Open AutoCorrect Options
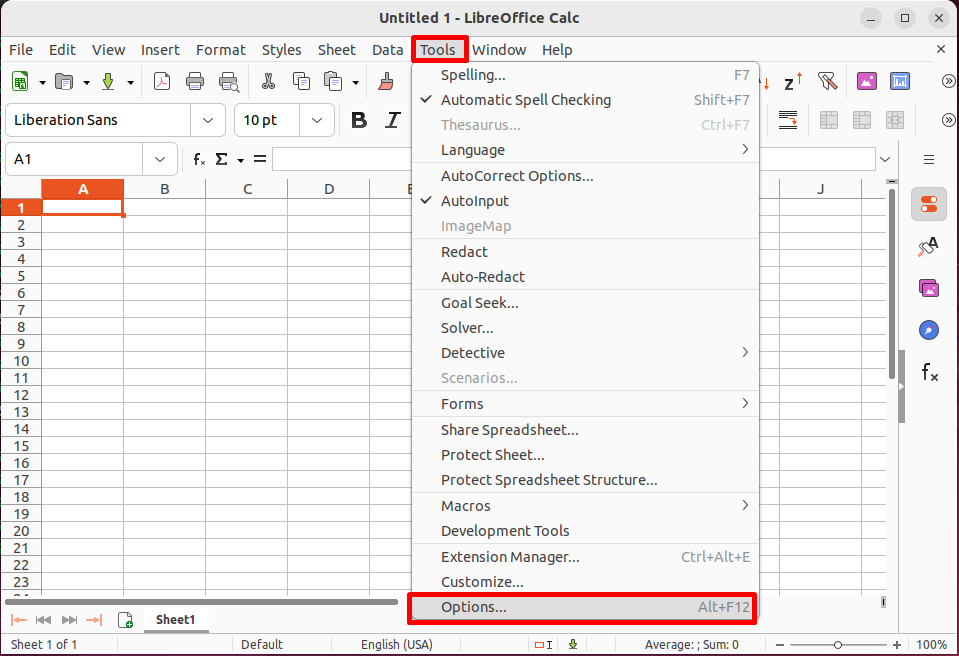The image size is (959, 656). click(x=585, y=176)
